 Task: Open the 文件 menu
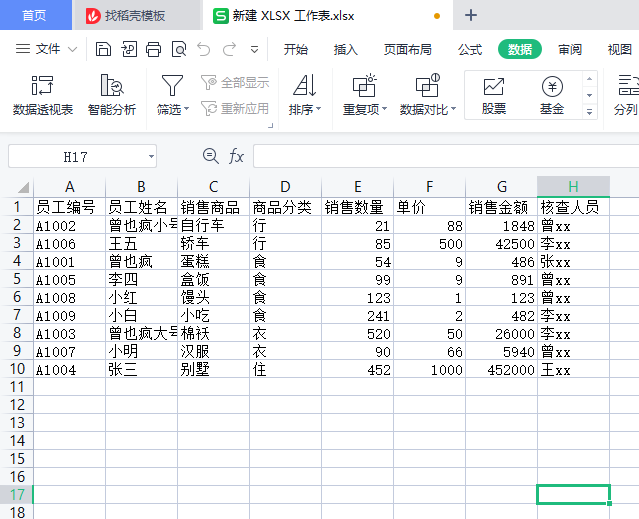(x=48, y=49)
